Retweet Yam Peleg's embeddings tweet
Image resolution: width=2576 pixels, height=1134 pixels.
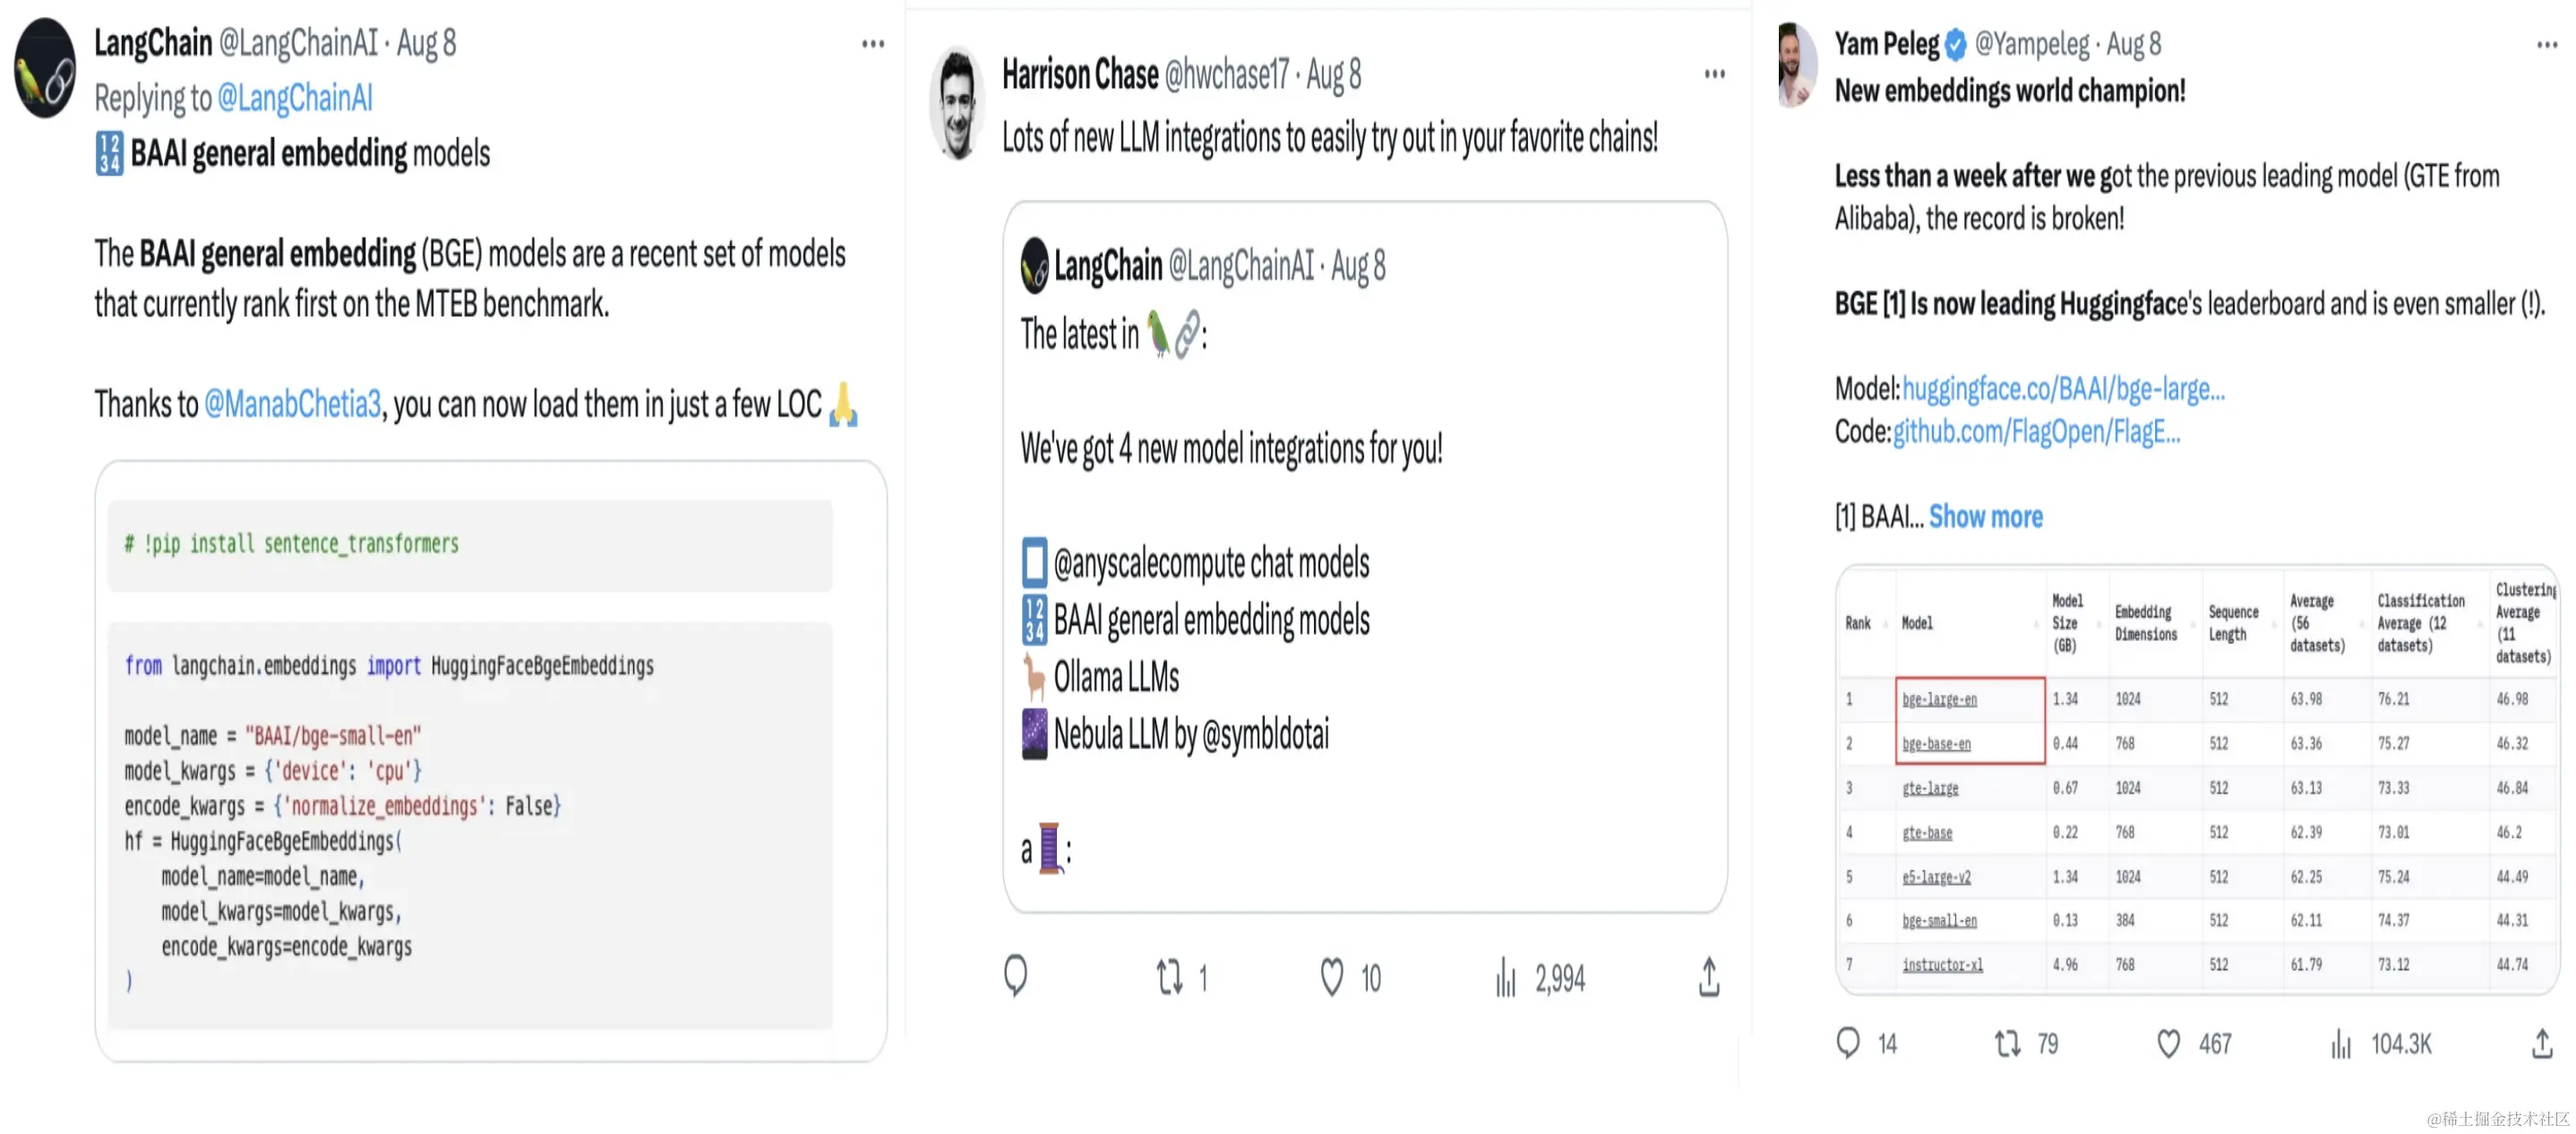pos(2007,1043)
